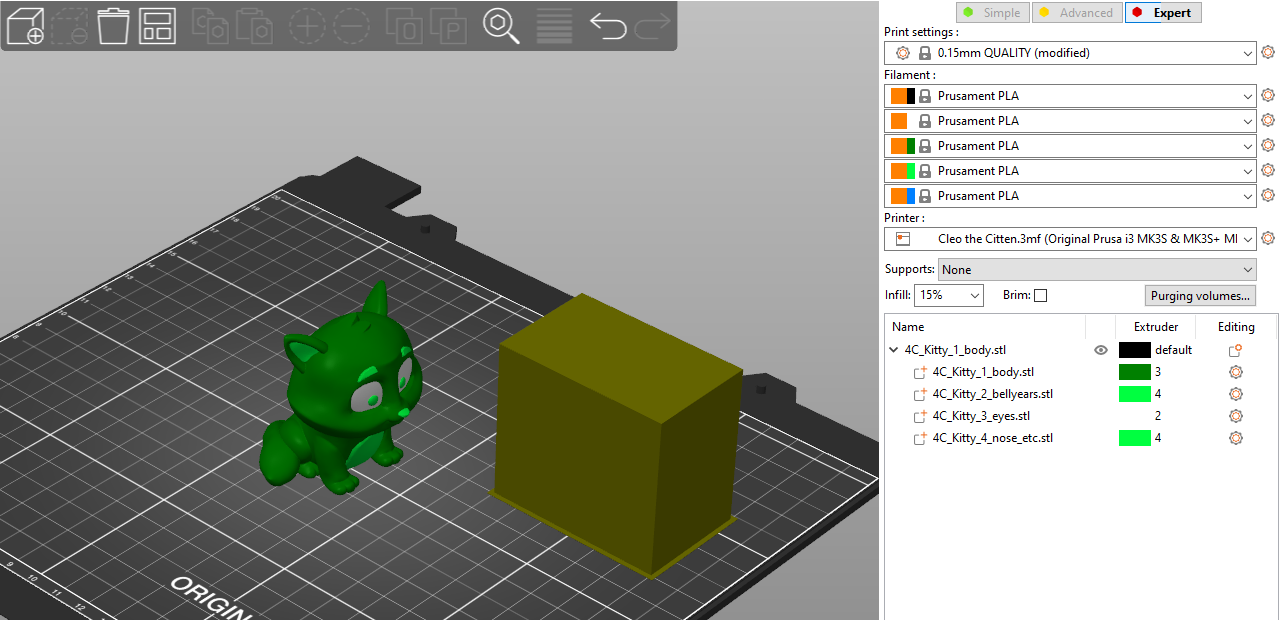
Task: Click editing icon on top-level 4C_Kitty_1_body.stl row
Action: pyautogui.click(x=1236, y=350)
